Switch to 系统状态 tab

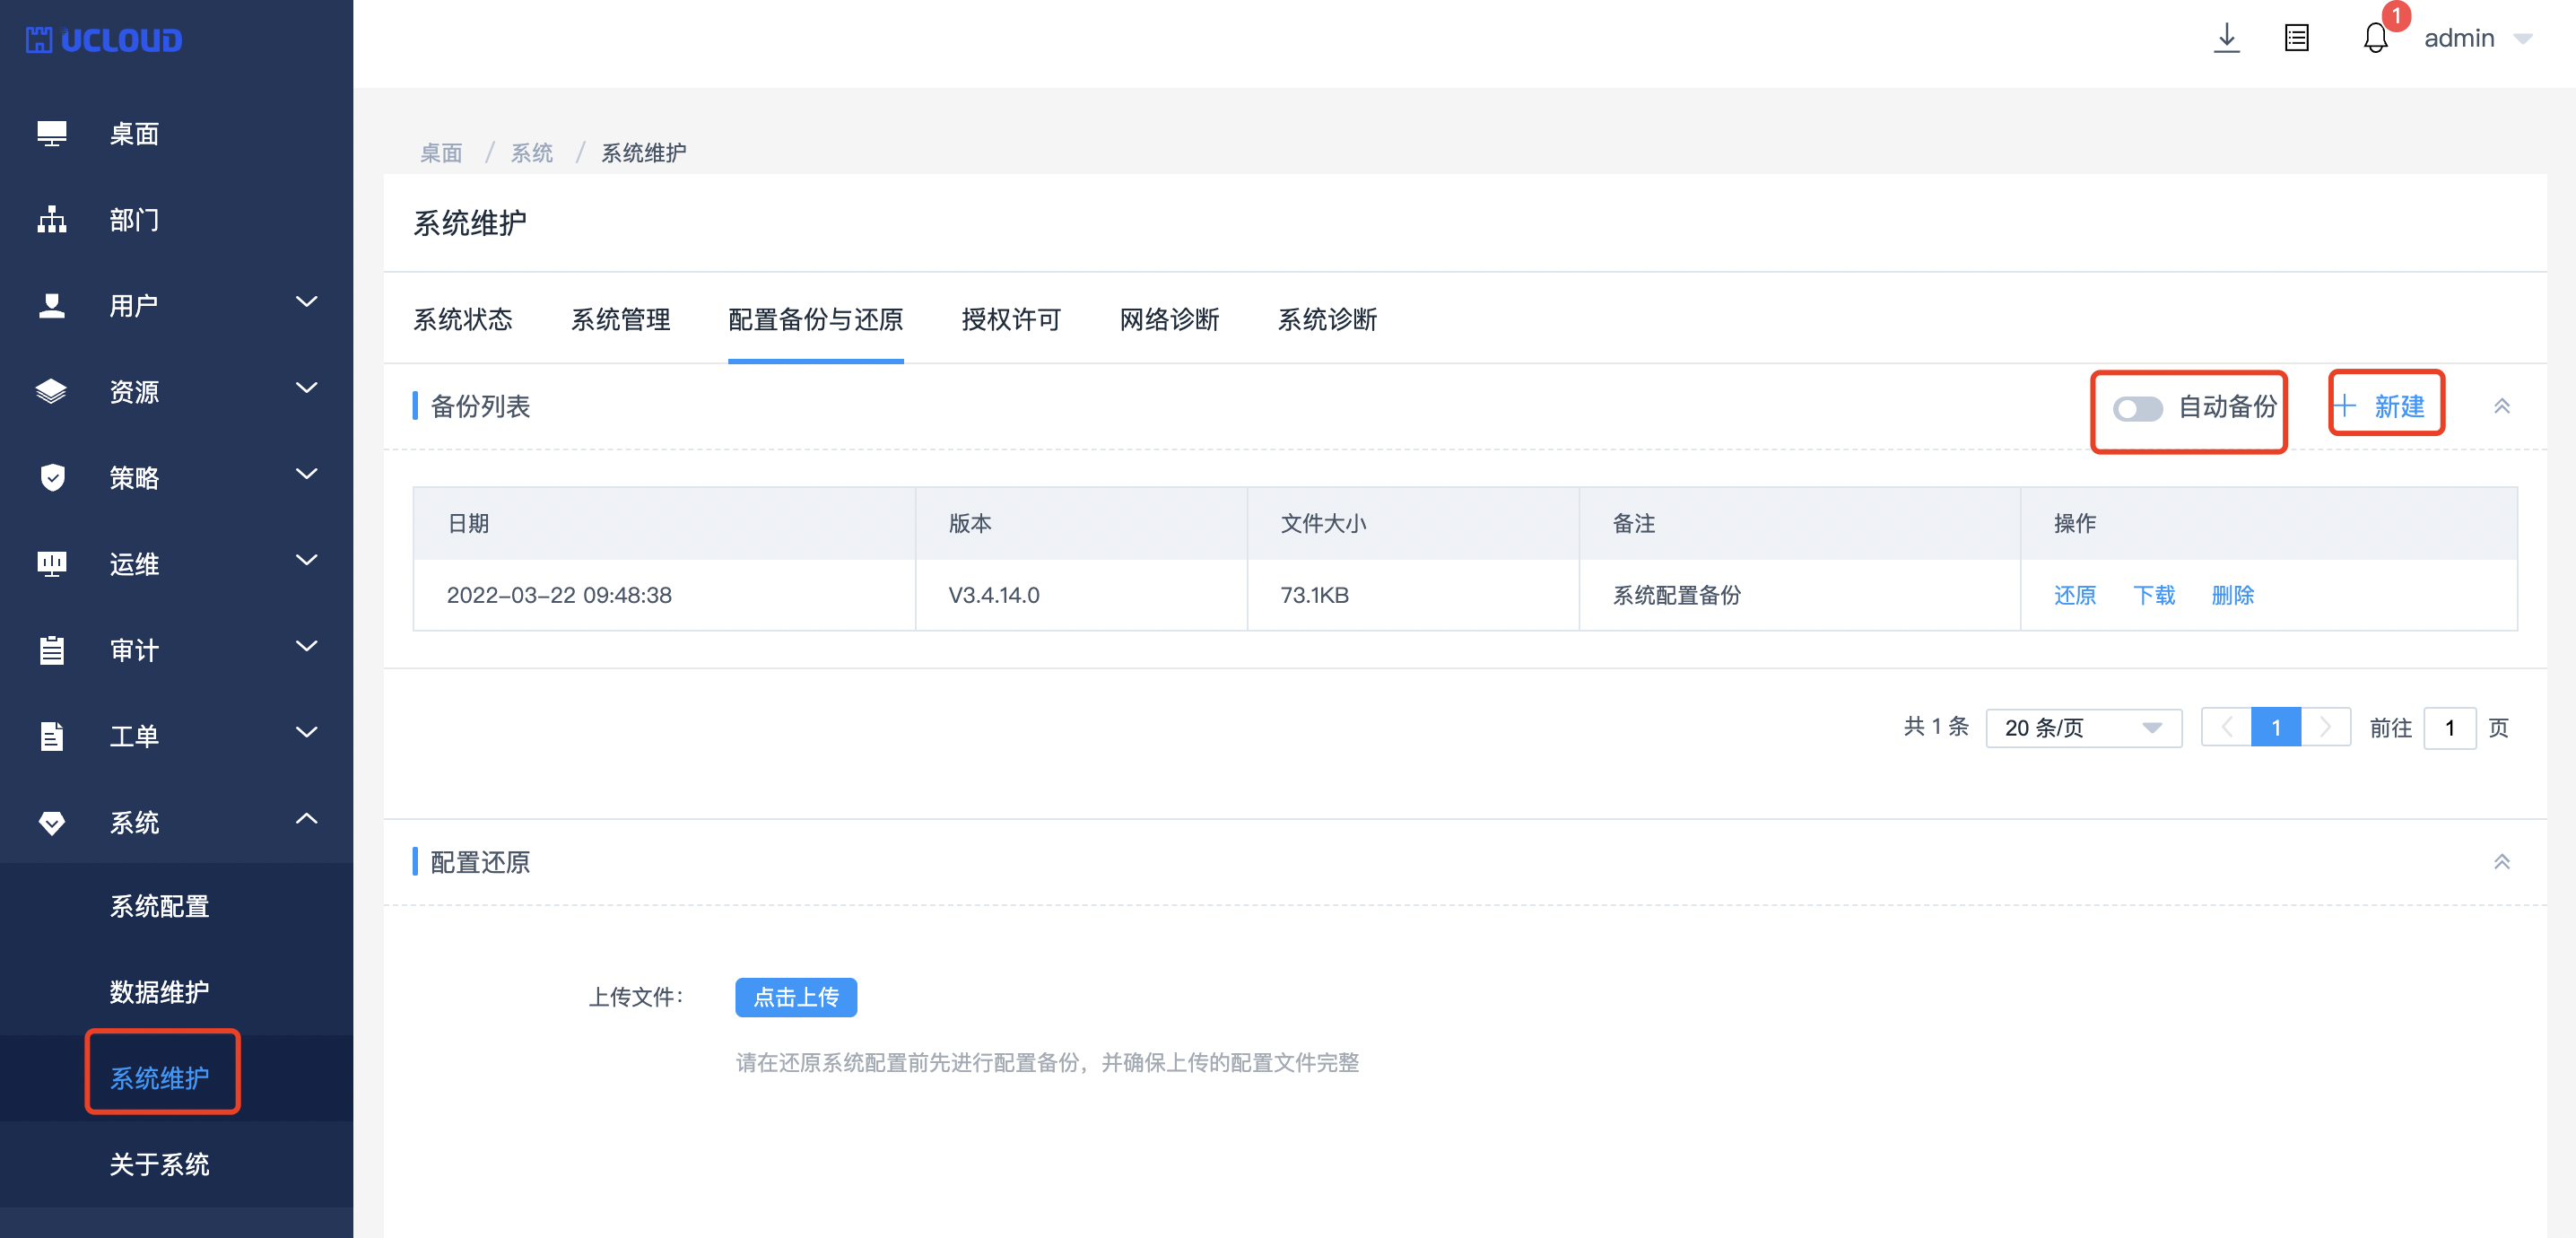point(462,320)
